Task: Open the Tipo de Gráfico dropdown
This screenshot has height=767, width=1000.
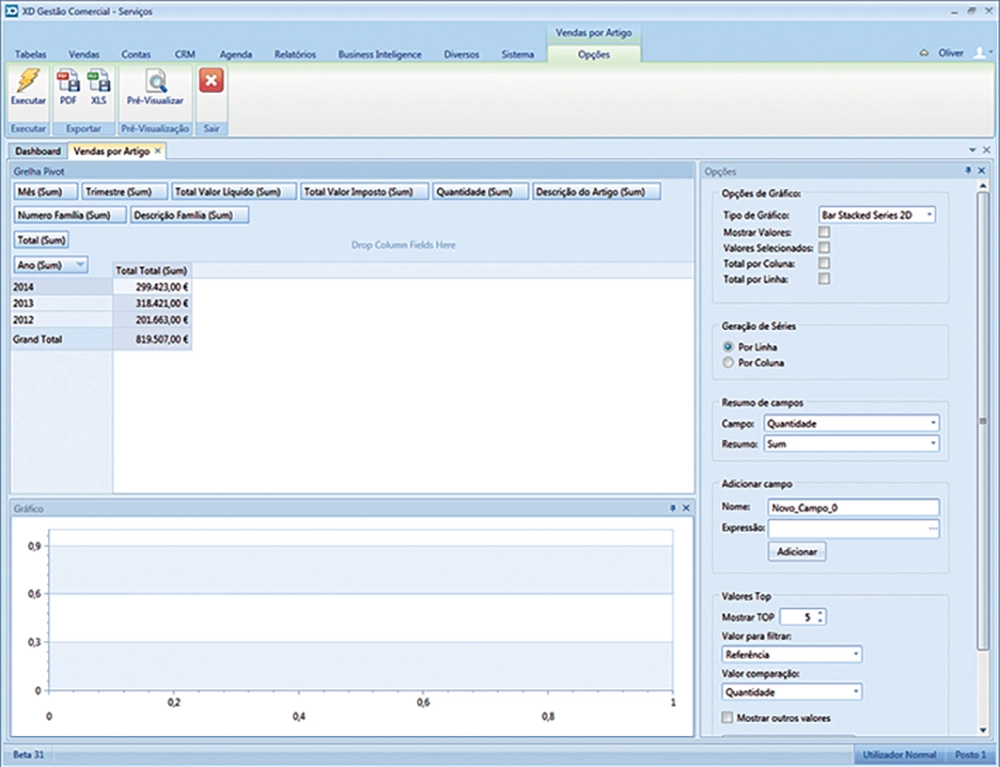Action: (x=930, y=215)
